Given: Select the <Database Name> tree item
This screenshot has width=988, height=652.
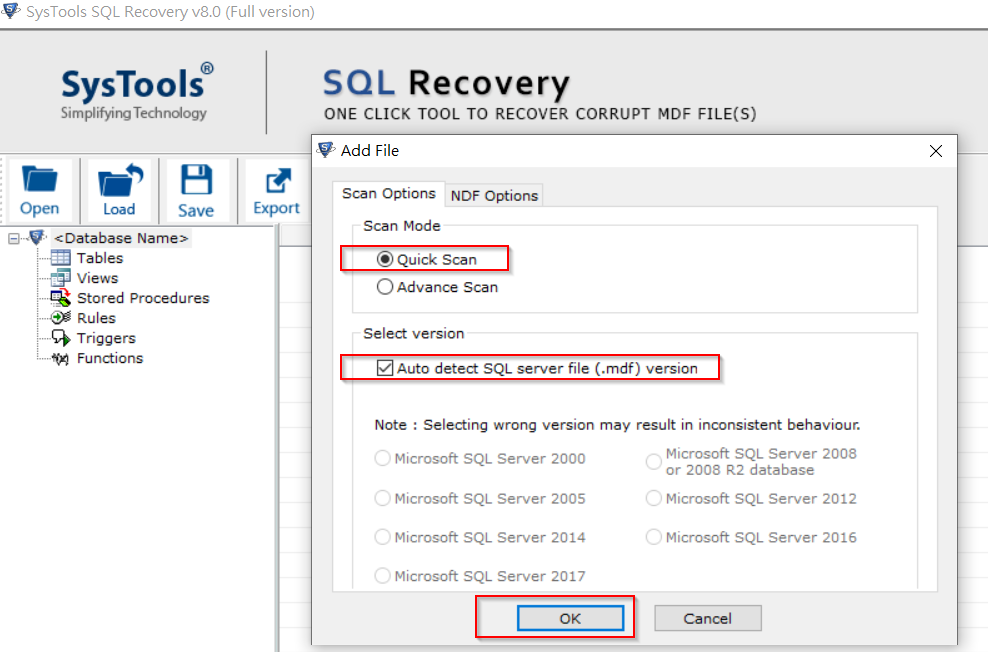Looking at the screenshot, I should 121,238.
